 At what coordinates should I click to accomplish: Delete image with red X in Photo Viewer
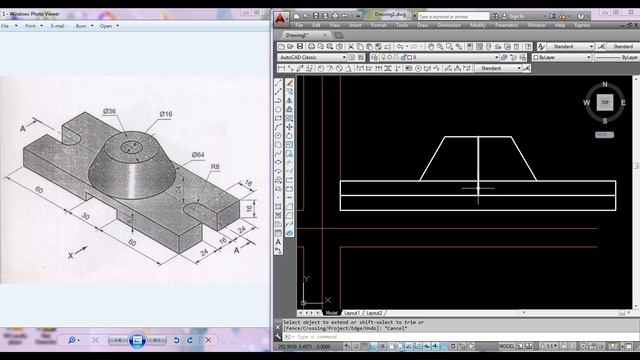(209, 340)
